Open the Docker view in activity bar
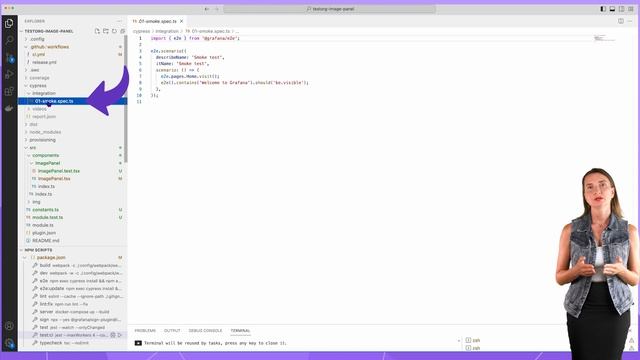The width and height of the screenshot is (640, 360). click(x=9, y=108)
